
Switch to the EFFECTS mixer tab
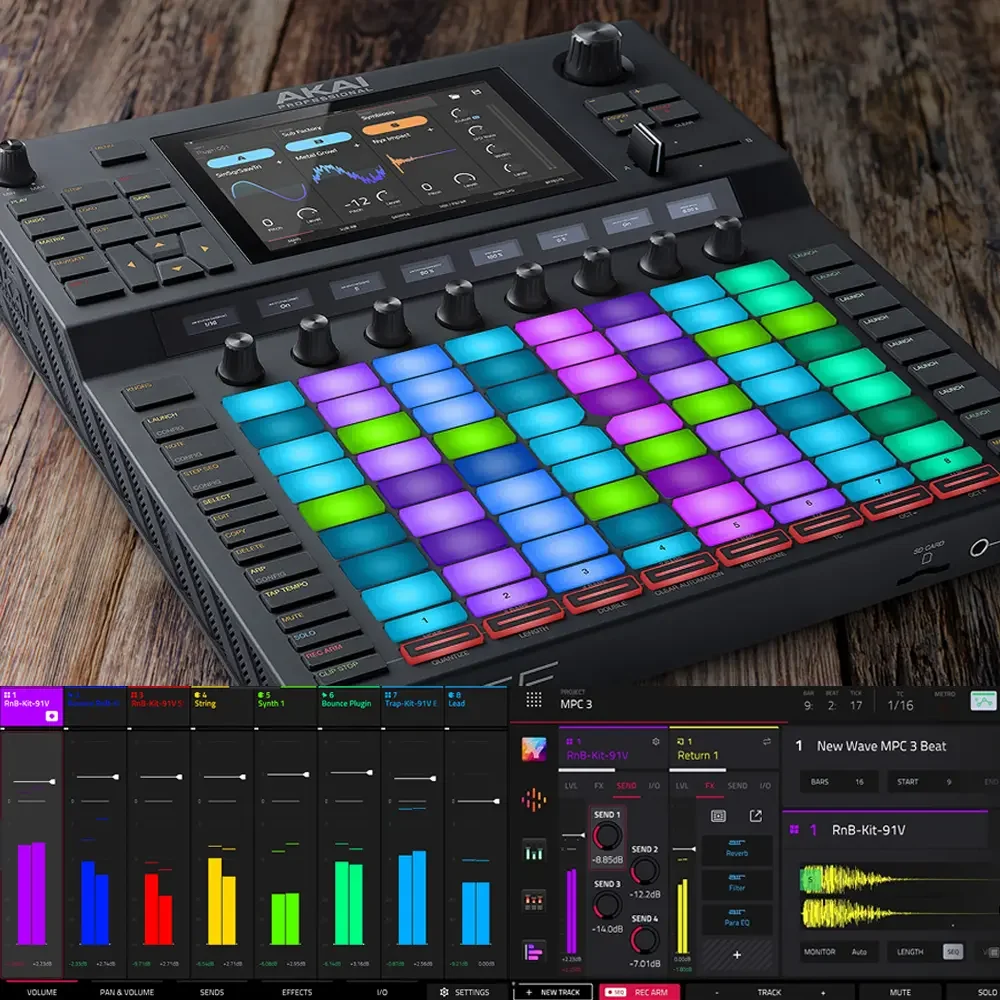coord(297,992)
